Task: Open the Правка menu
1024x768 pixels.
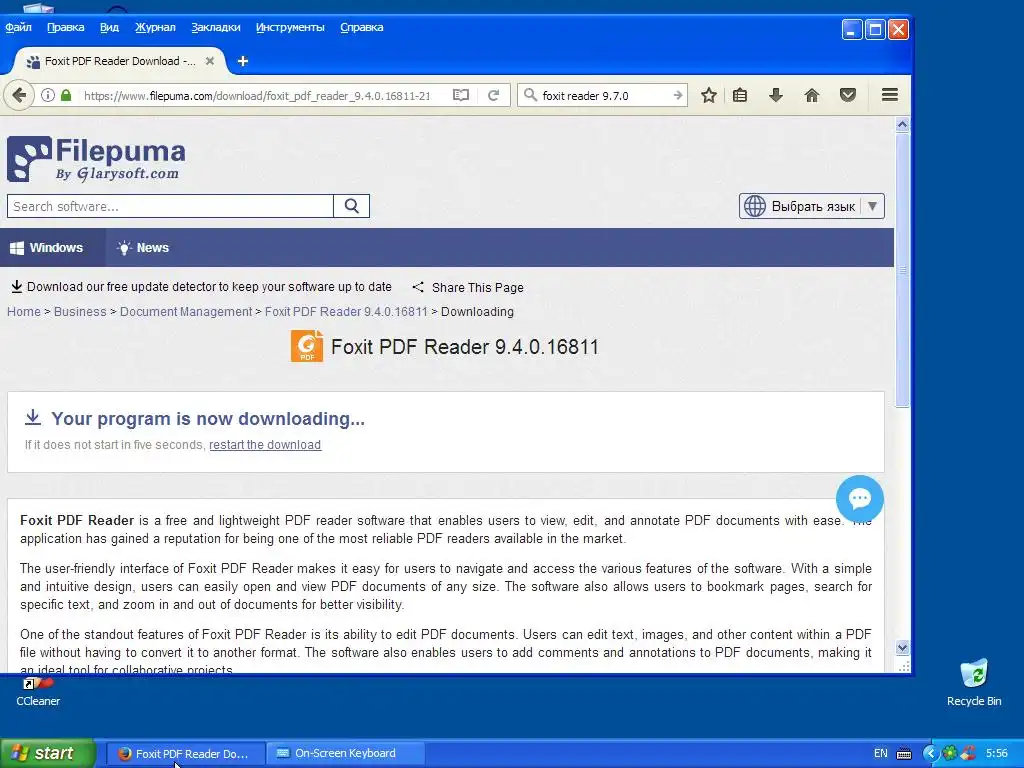Action: (65, 27)
